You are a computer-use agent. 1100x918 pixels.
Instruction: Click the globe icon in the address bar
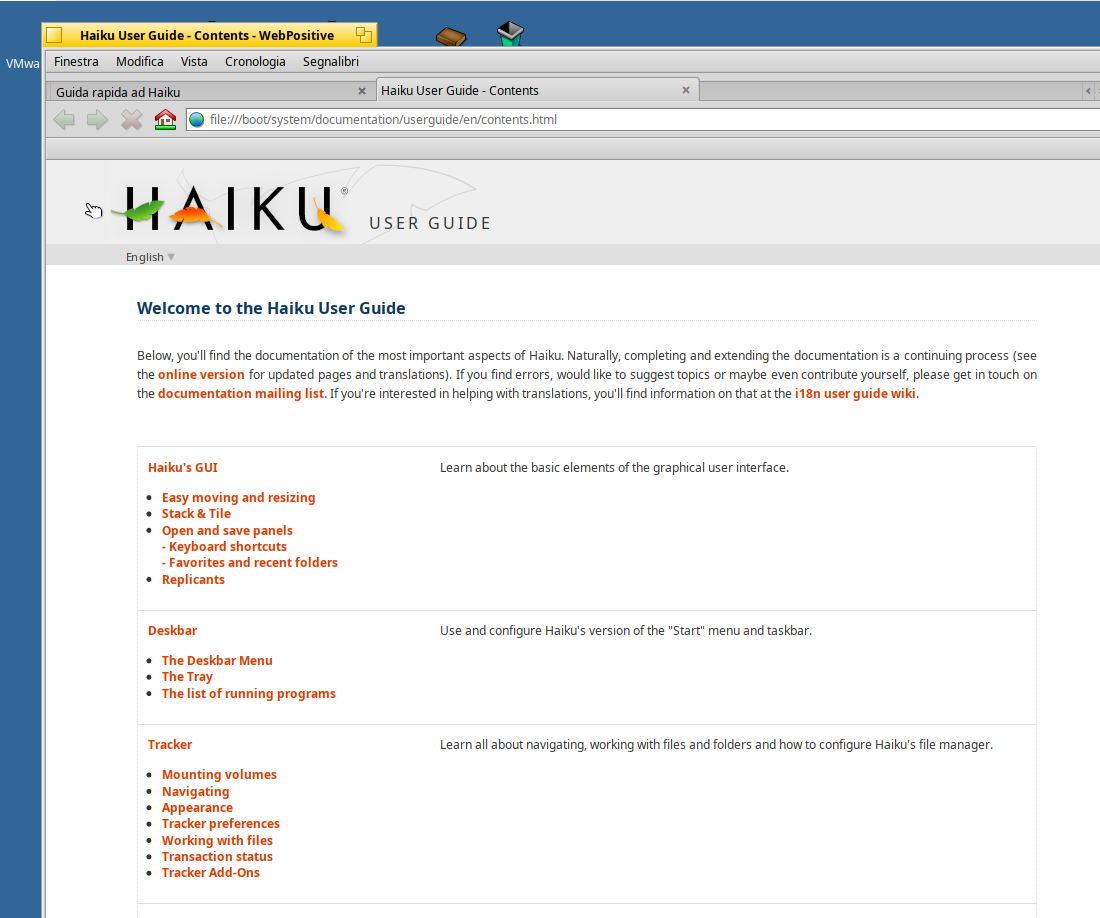click(x=197, y=120)
